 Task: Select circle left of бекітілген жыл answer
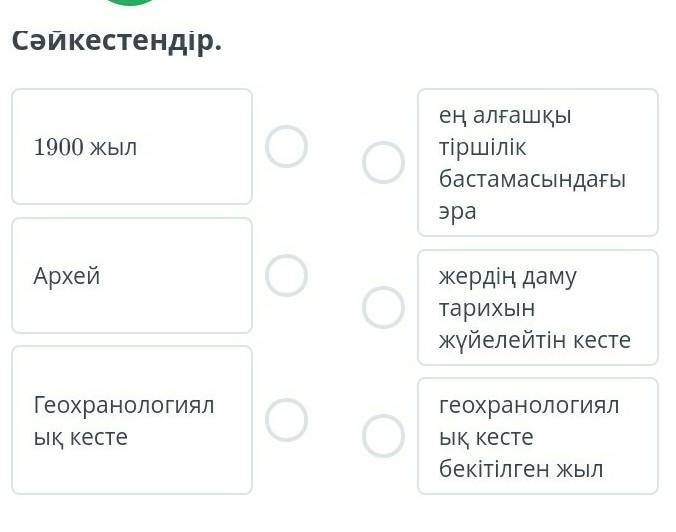pyautogui.click(x=383, y=436)
